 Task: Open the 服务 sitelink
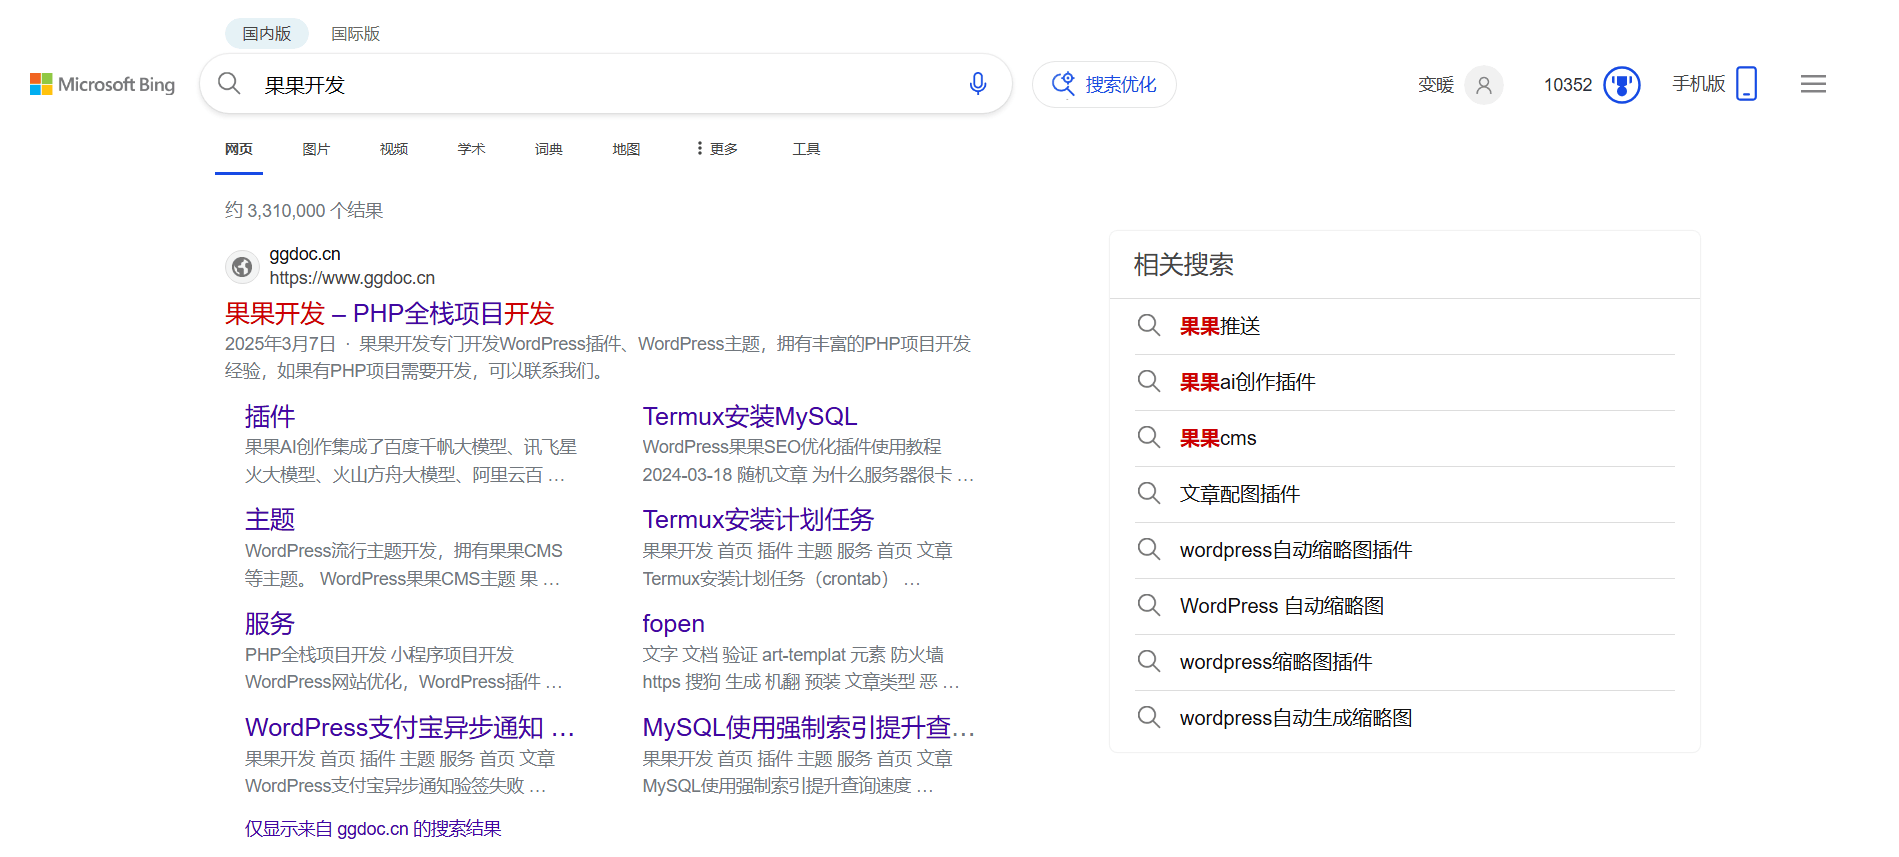tap(270, 623)
